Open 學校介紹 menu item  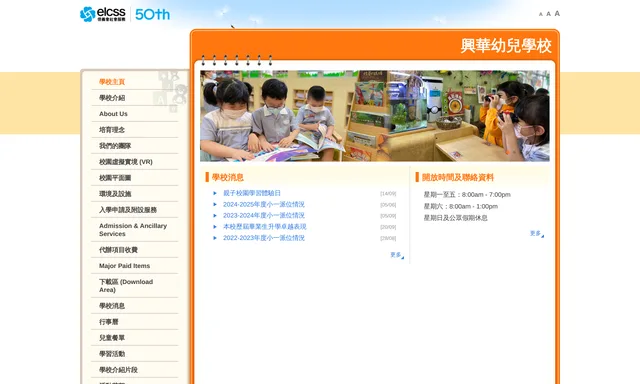point(112,98)
